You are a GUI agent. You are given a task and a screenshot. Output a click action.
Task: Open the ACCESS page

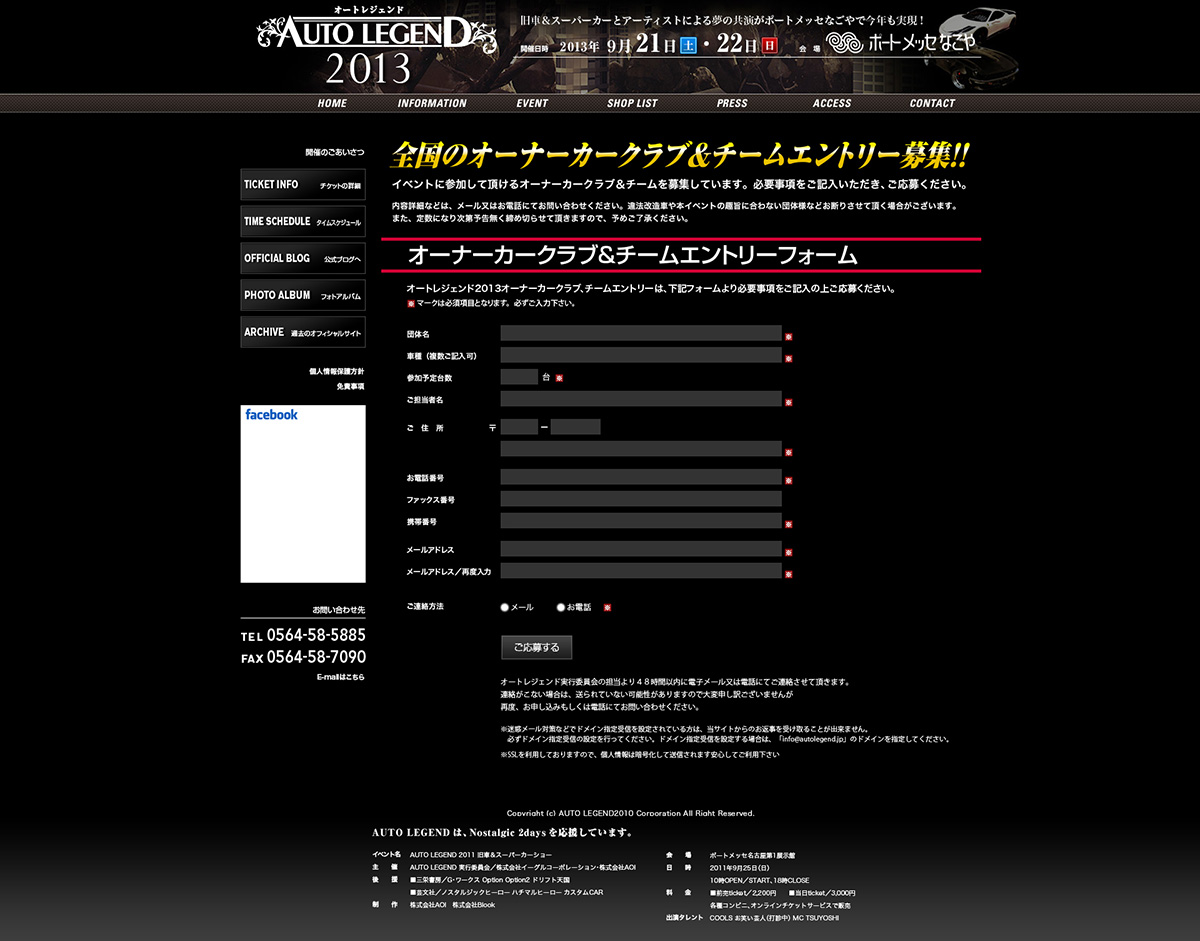[x=832, y=103]
